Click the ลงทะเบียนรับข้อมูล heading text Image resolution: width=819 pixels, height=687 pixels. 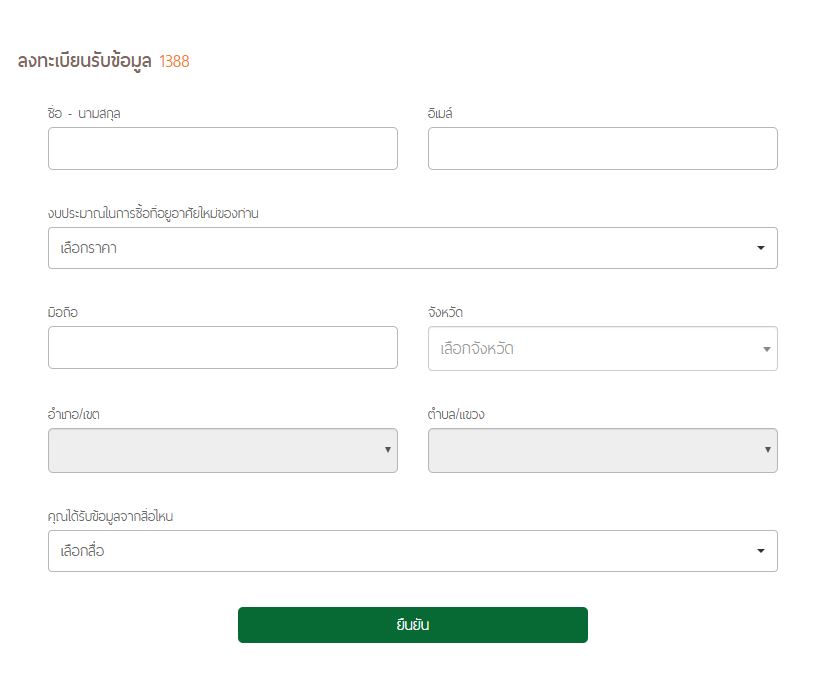(85, 62)
